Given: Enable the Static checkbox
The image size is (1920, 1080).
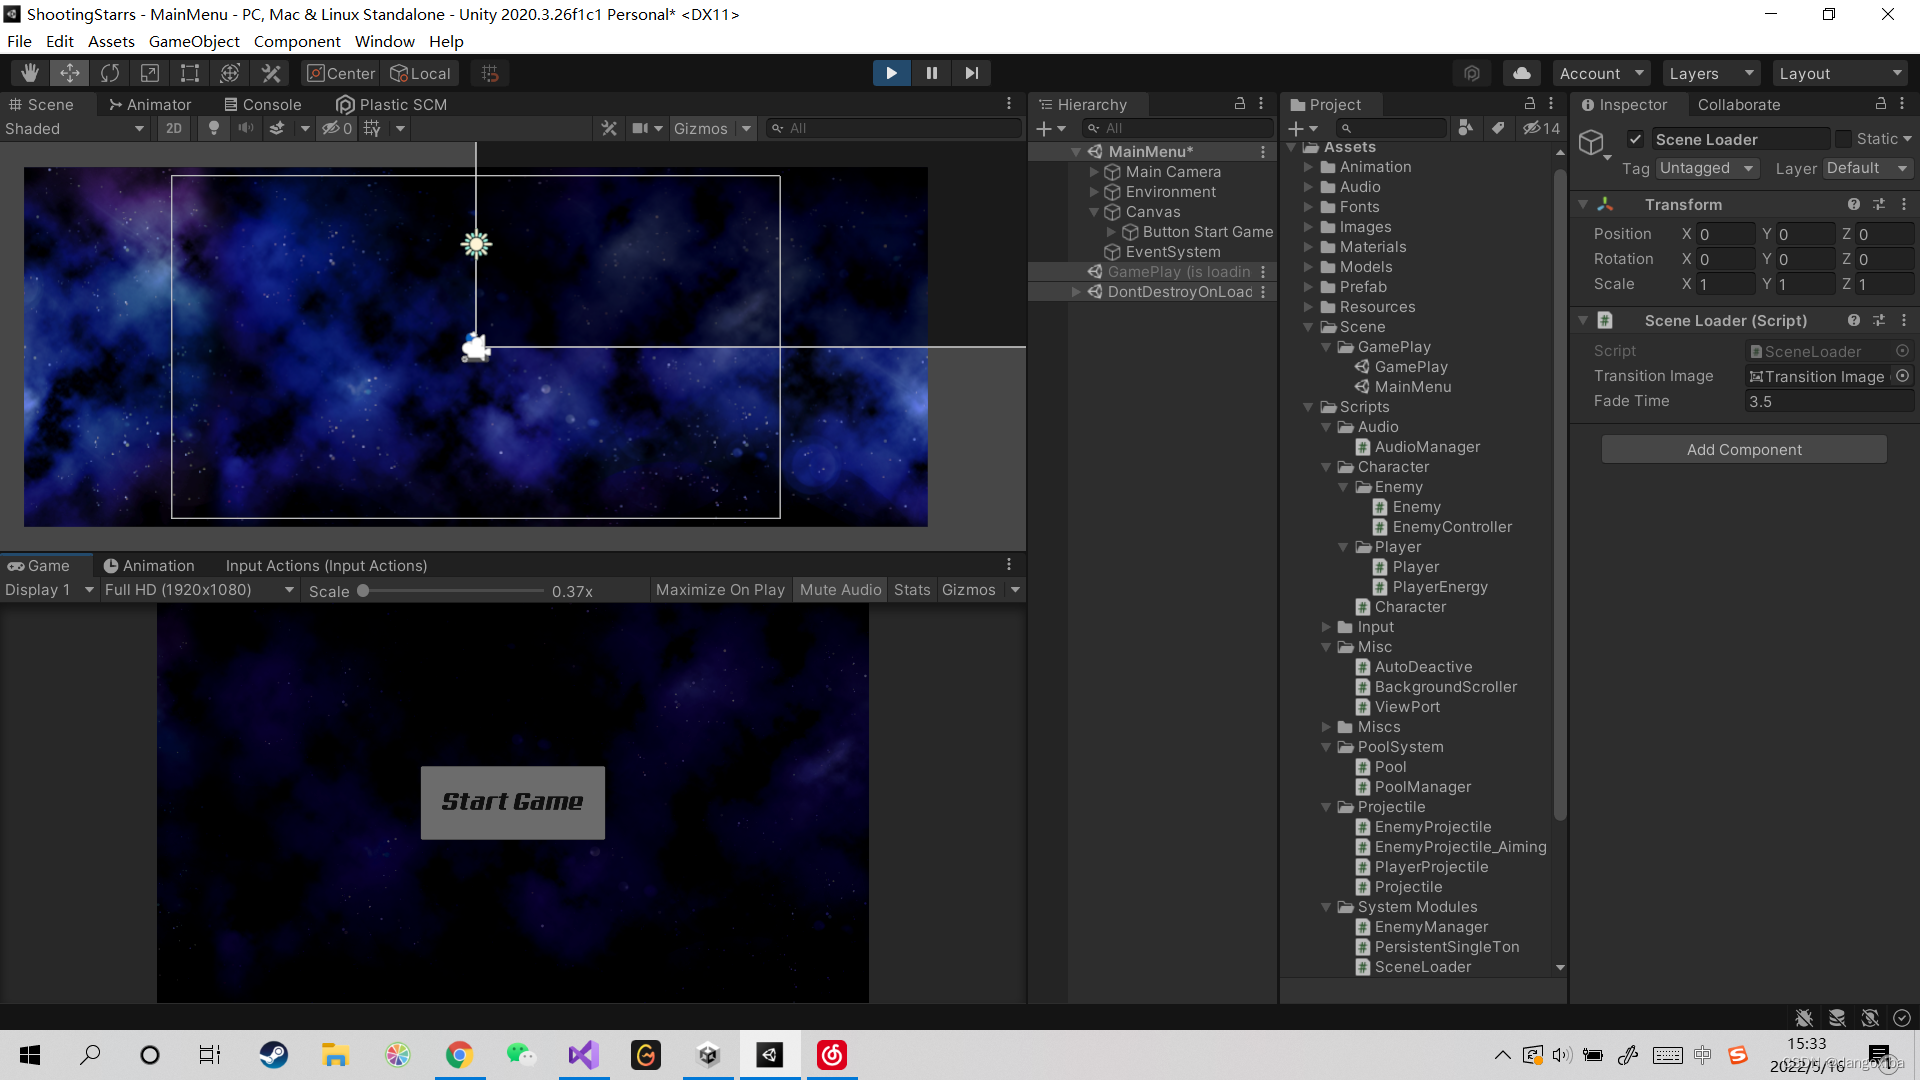Looking at the screenshot, I should pos(1843,139).
